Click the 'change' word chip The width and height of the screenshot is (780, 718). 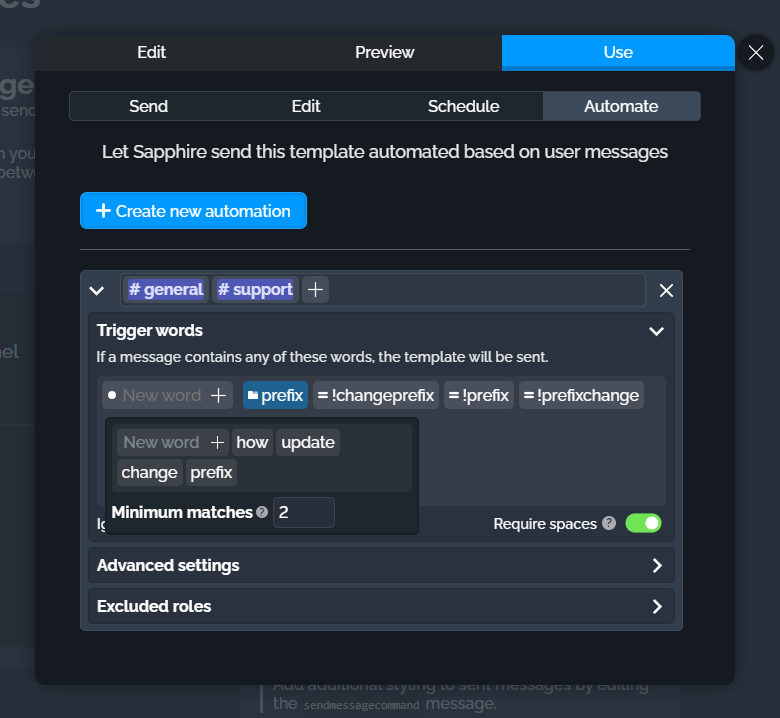pyautogui.click(x=150, y=472)
